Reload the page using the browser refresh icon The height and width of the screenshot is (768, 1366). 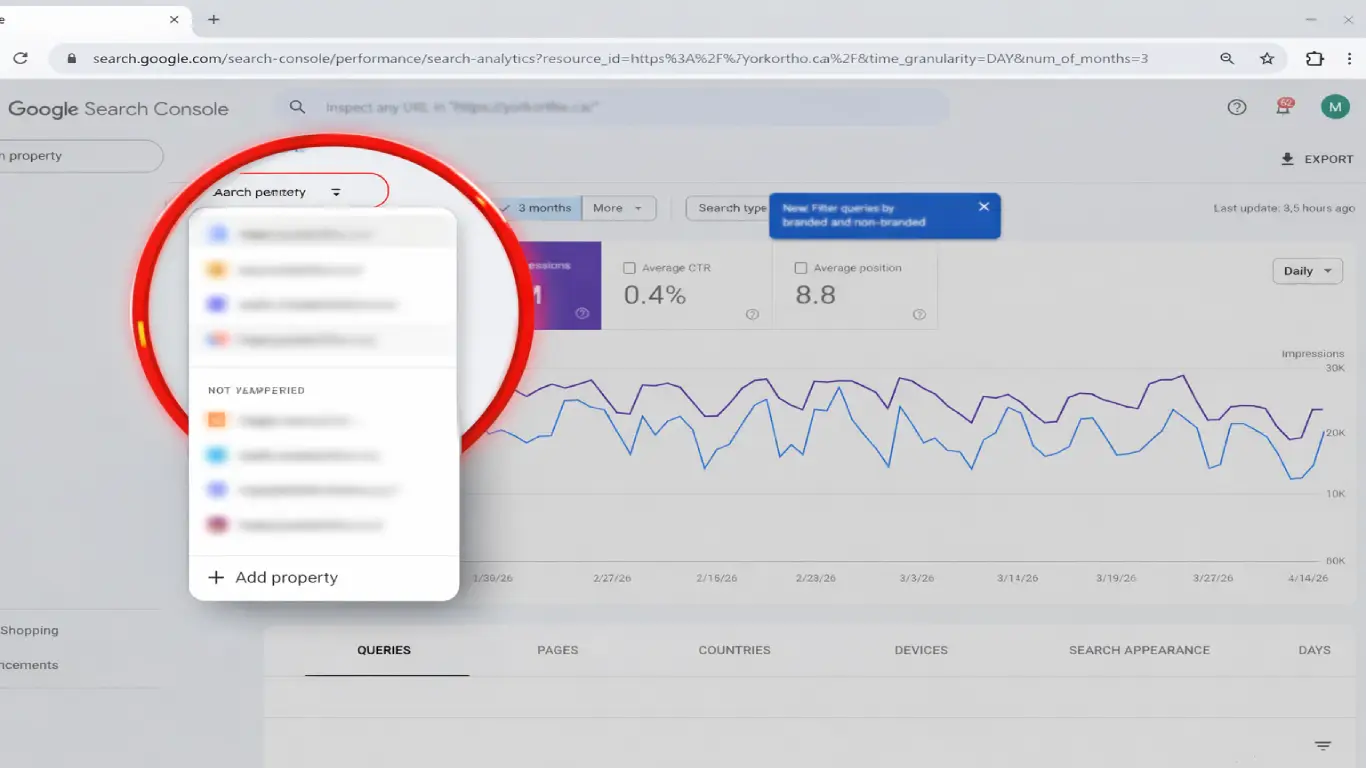point(20,59)
